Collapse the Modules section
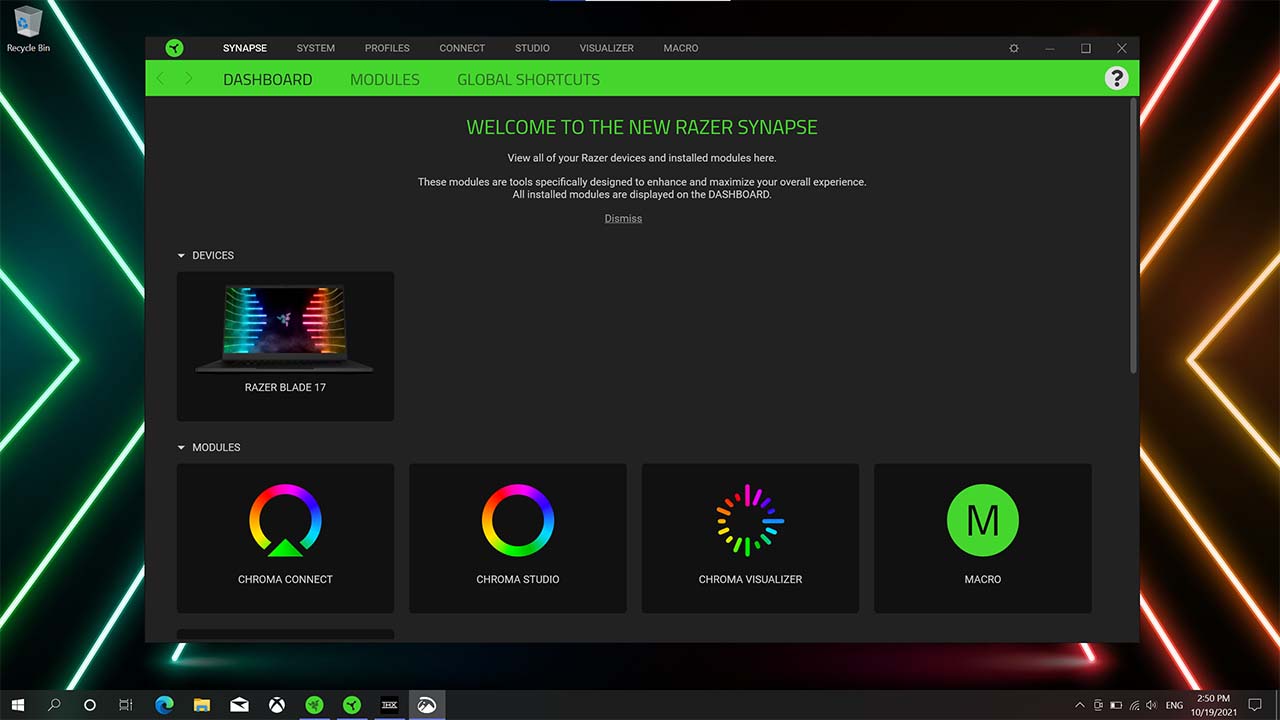The width and height of the screenshot is (1280, 720). (182, 448)
